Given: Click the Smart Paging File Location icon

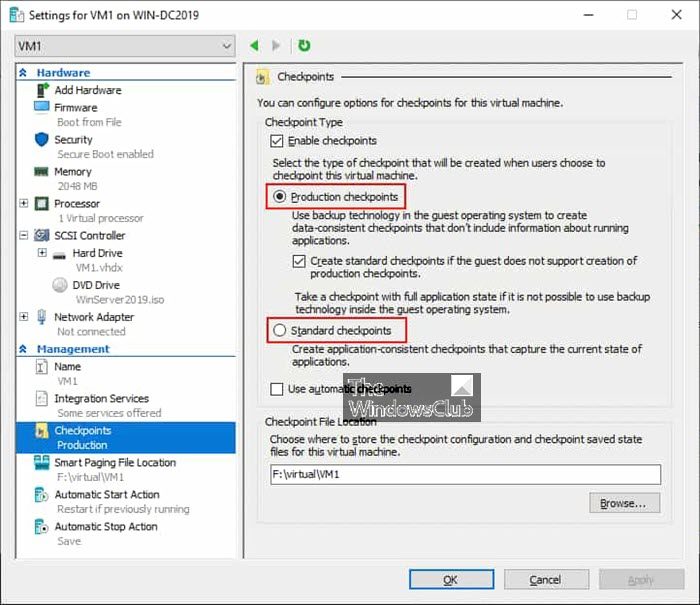Looking at the screenshot, I should pos(42,463).
